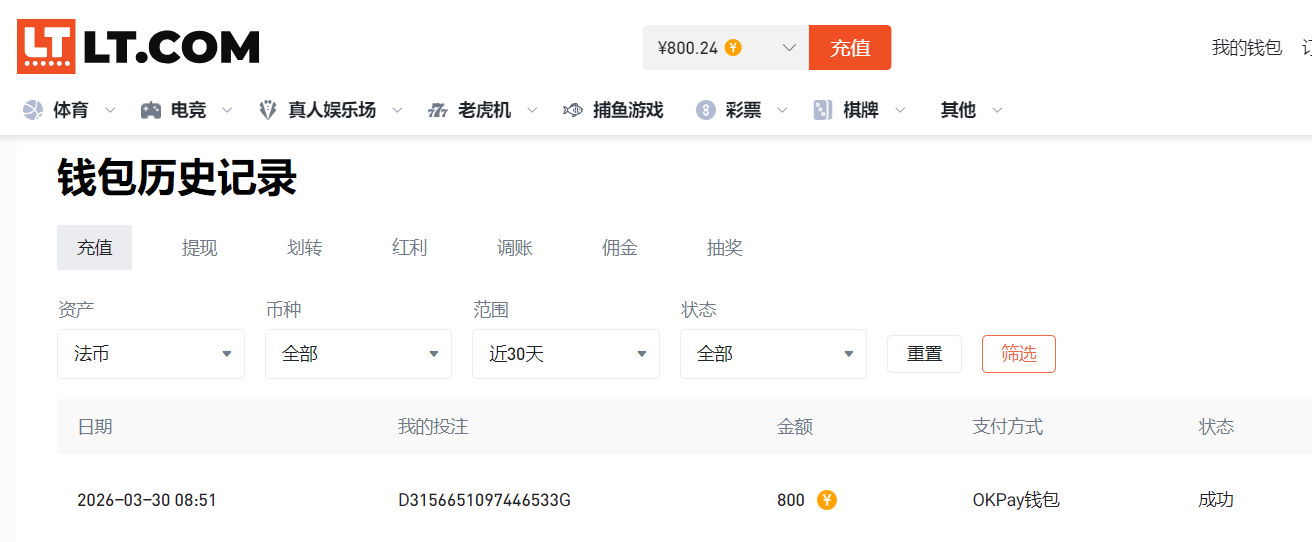The image size is (1312, 542).
Task: Open the 资产 dropdown showing 法币
Action: click(x=151, y=354)
